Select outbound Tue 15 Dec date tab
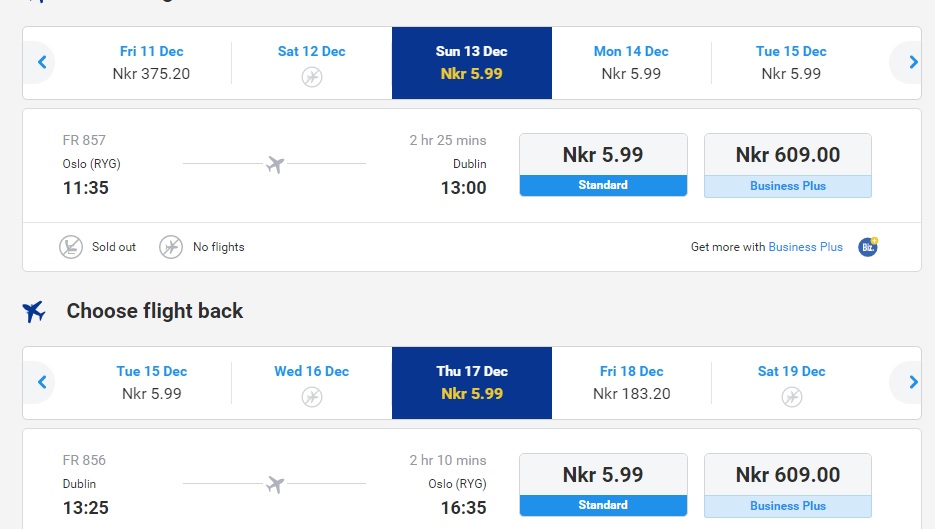 click(791, 63)
